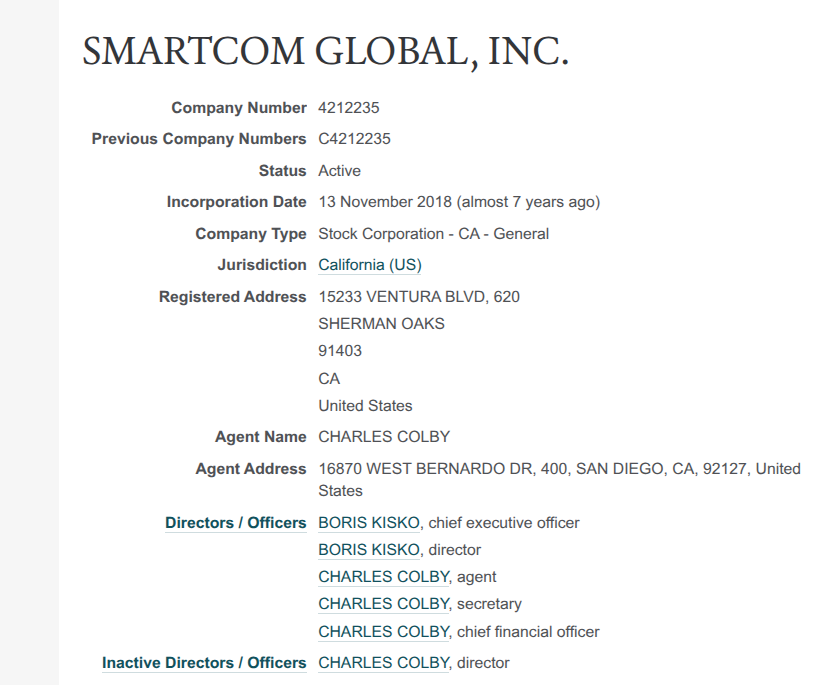The height and width of the screenshot is (685, 834).
Task: Open the Inactive Directors / Officers link
Action: click(204, 663)
